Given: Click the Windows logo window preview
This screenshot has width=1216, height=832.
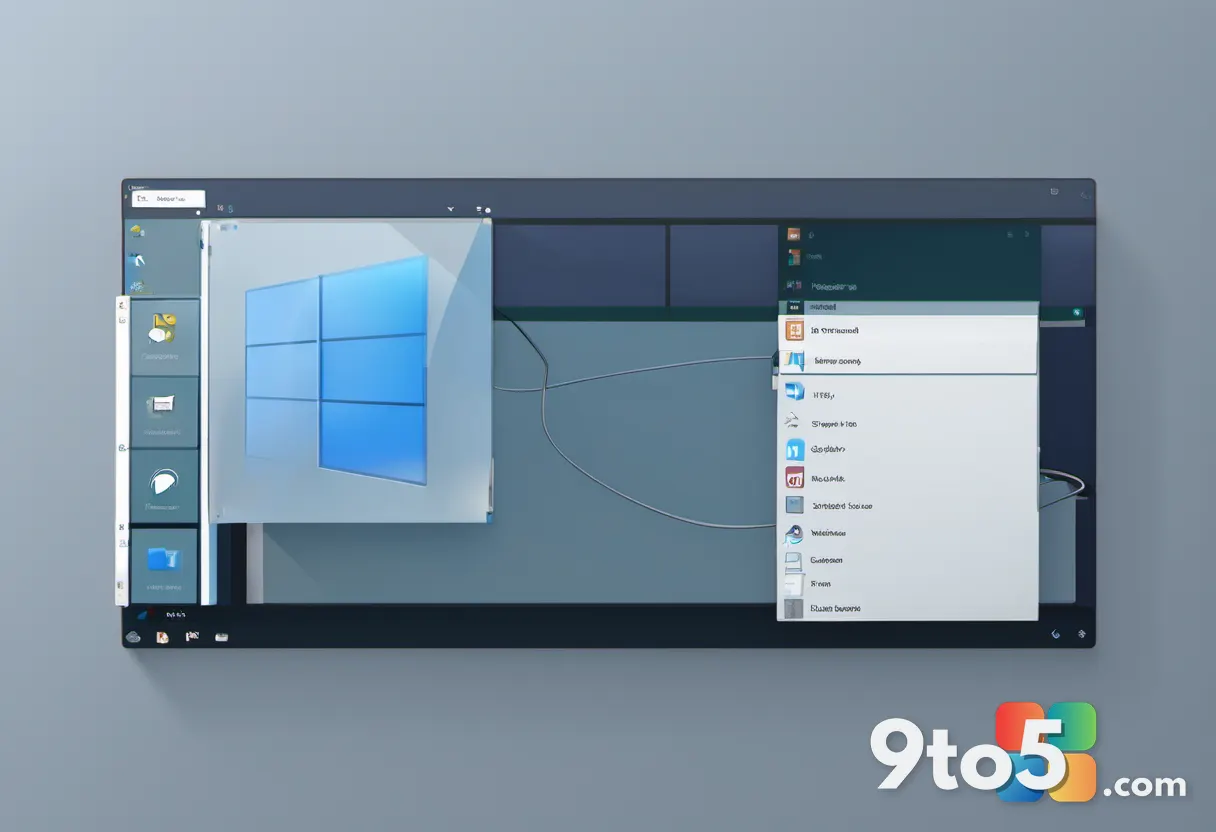Looking at the screenshot, I should [x=349, y=371].
